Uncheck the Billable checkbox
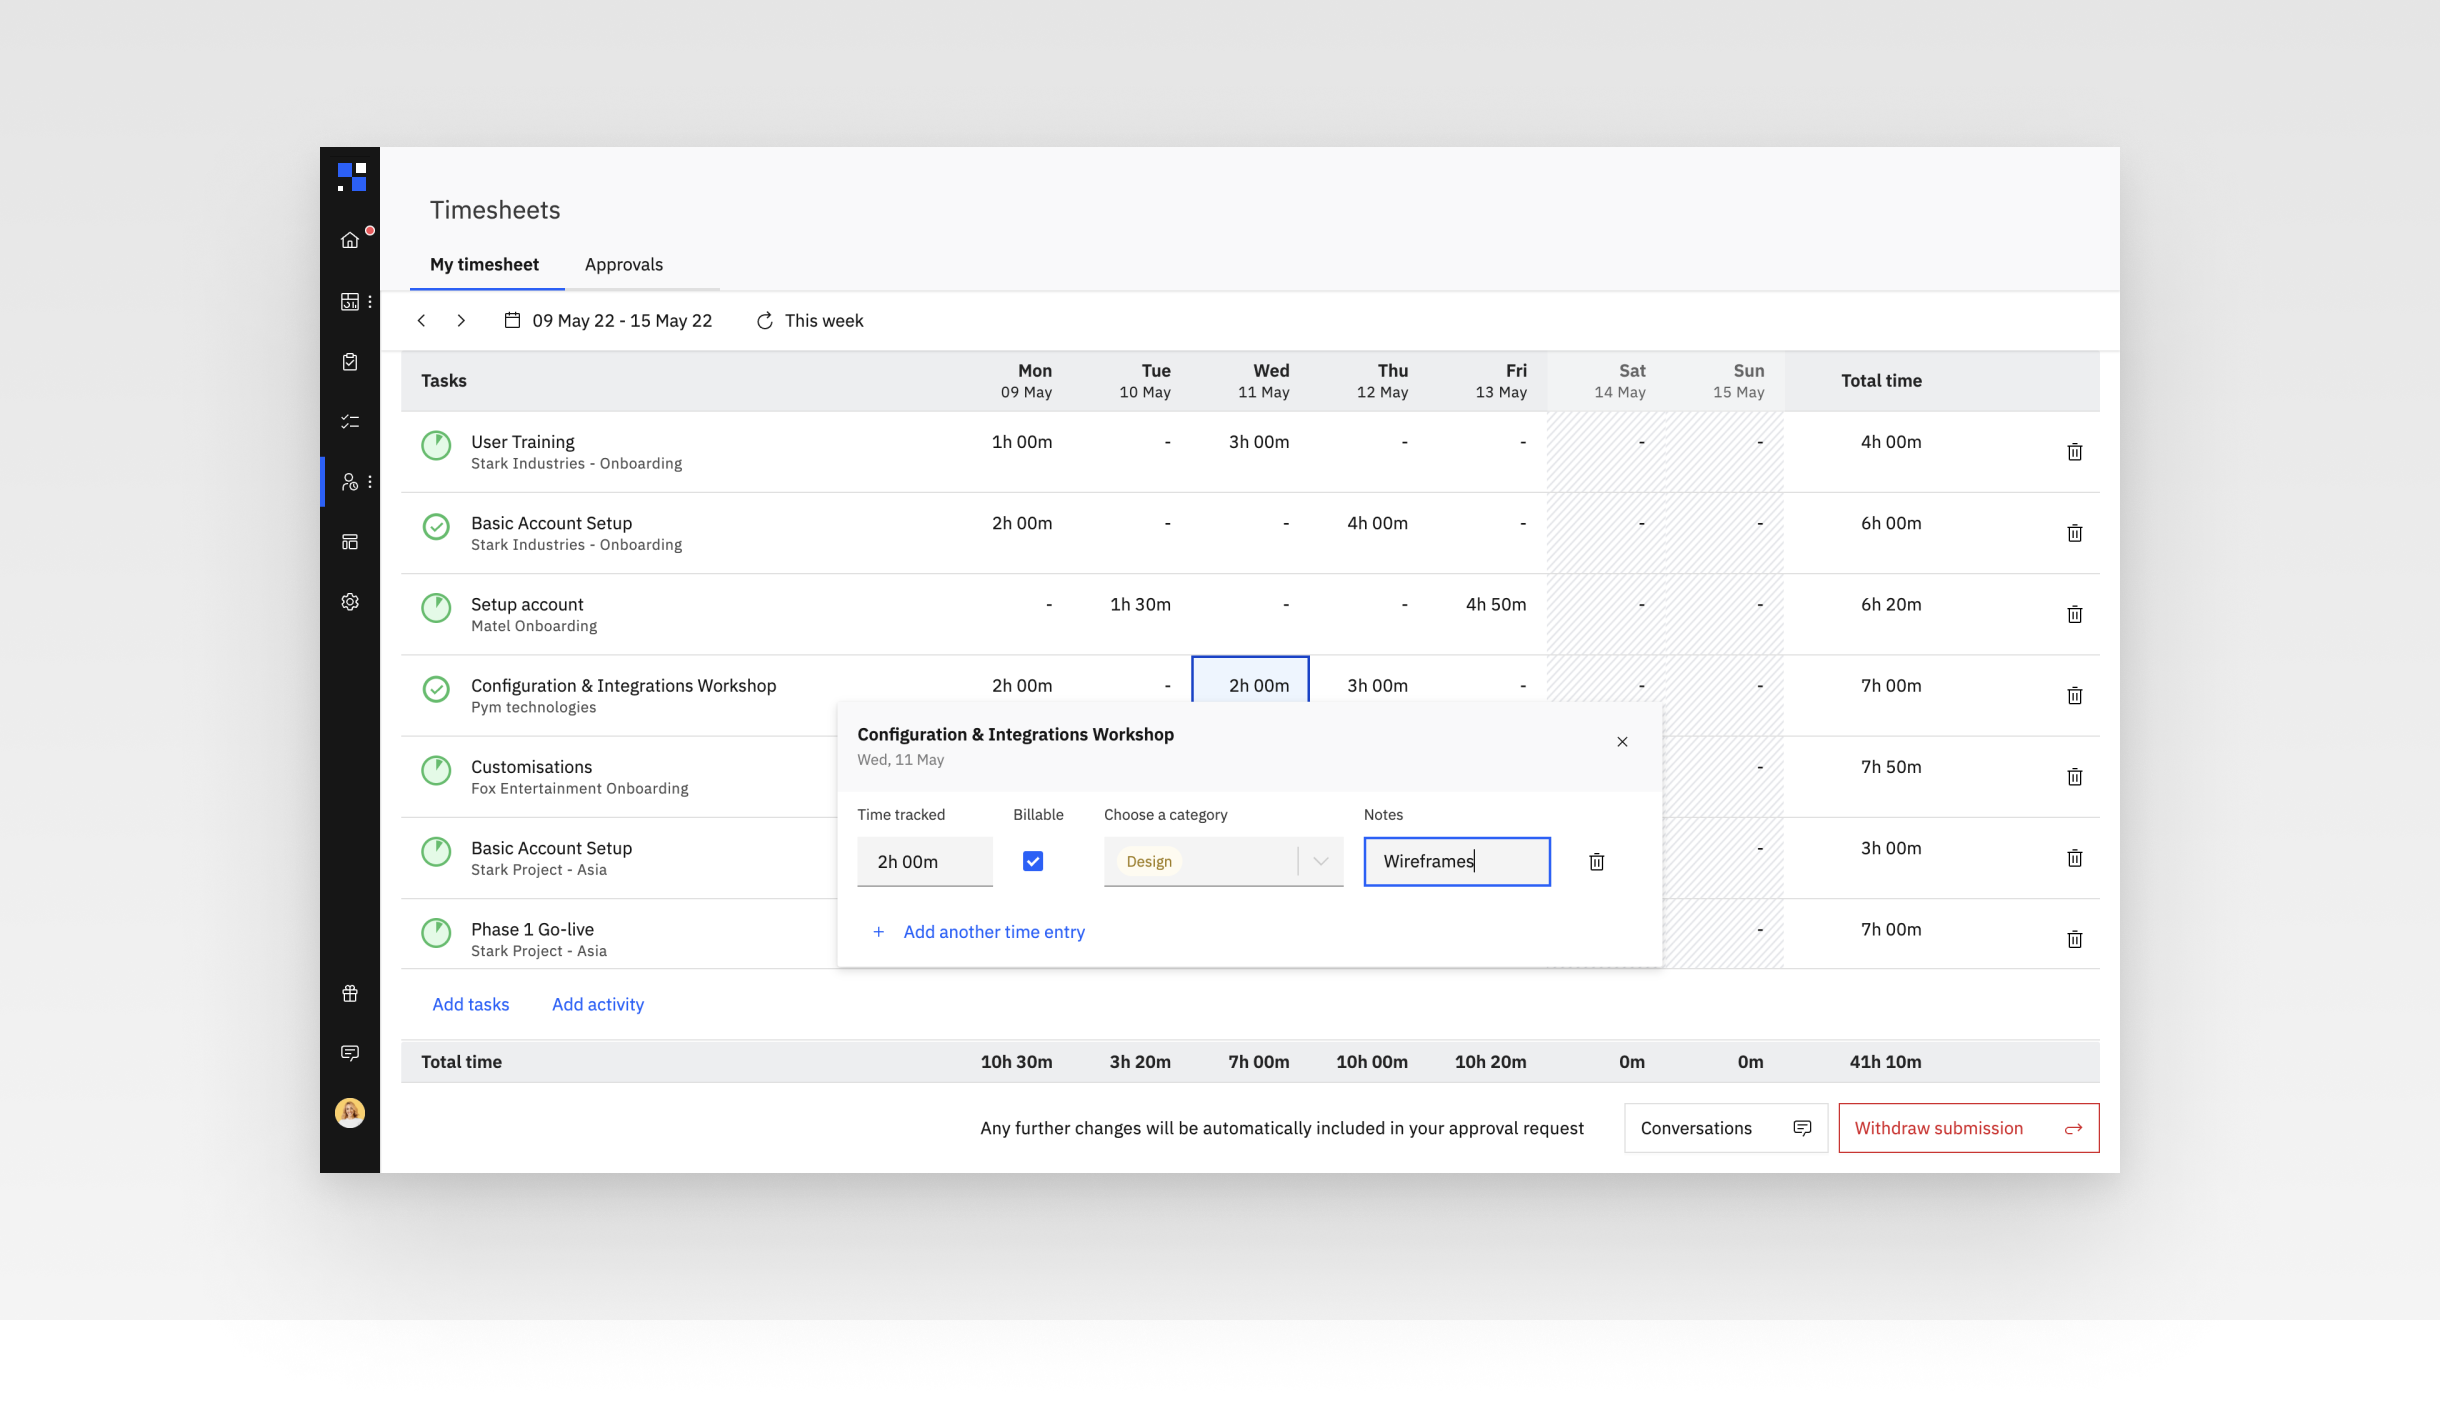The image size is (2440, 1423). click(x=1033, y=861)
